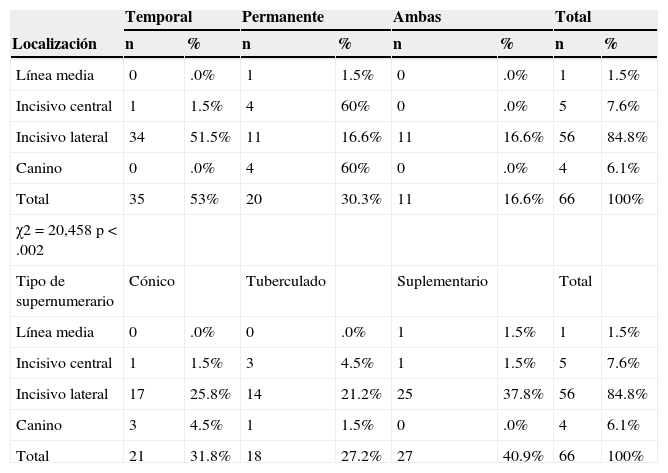The image size is (668, 473).
Task: Click the χ2 = 20,458 statistic cell
Action: [x=66, y=240]
